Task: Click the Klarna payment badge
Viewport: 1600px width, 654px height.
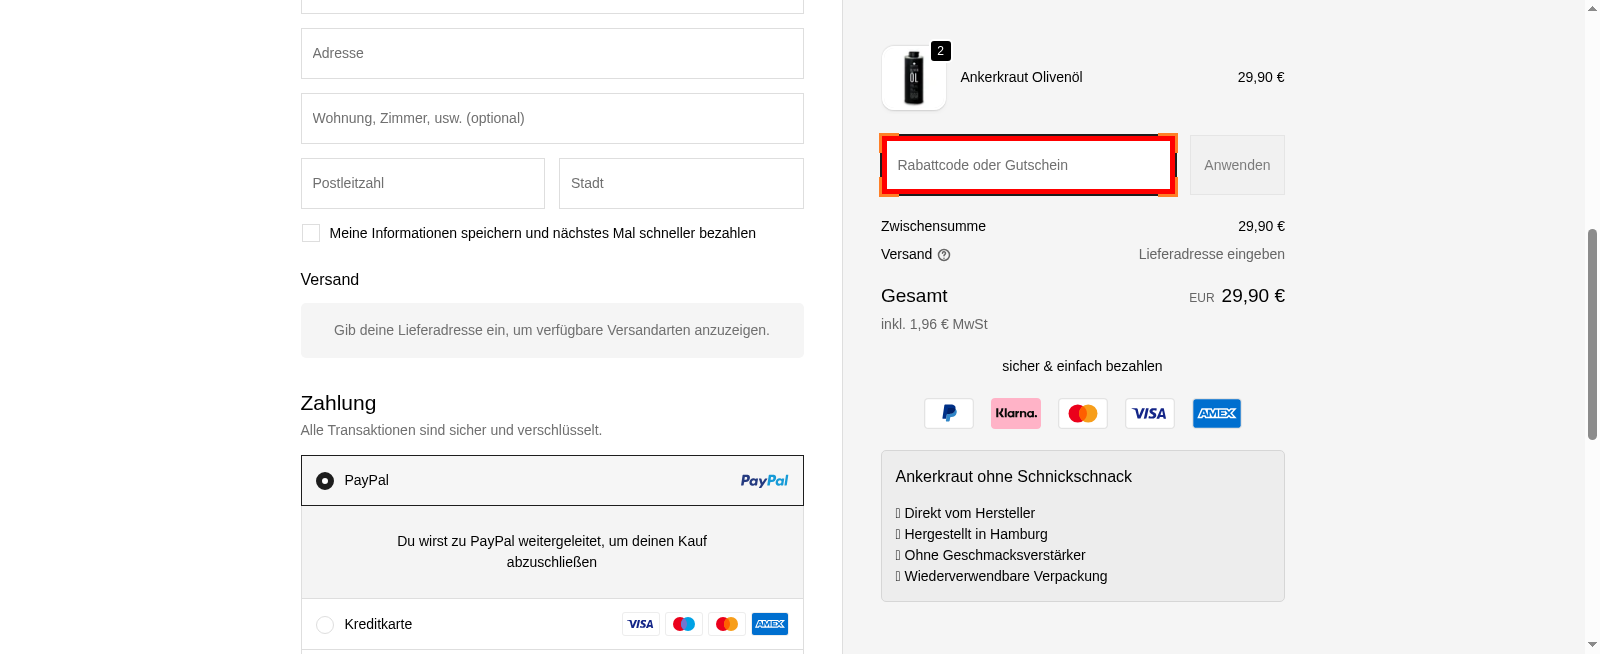Action: (1015, 413)
